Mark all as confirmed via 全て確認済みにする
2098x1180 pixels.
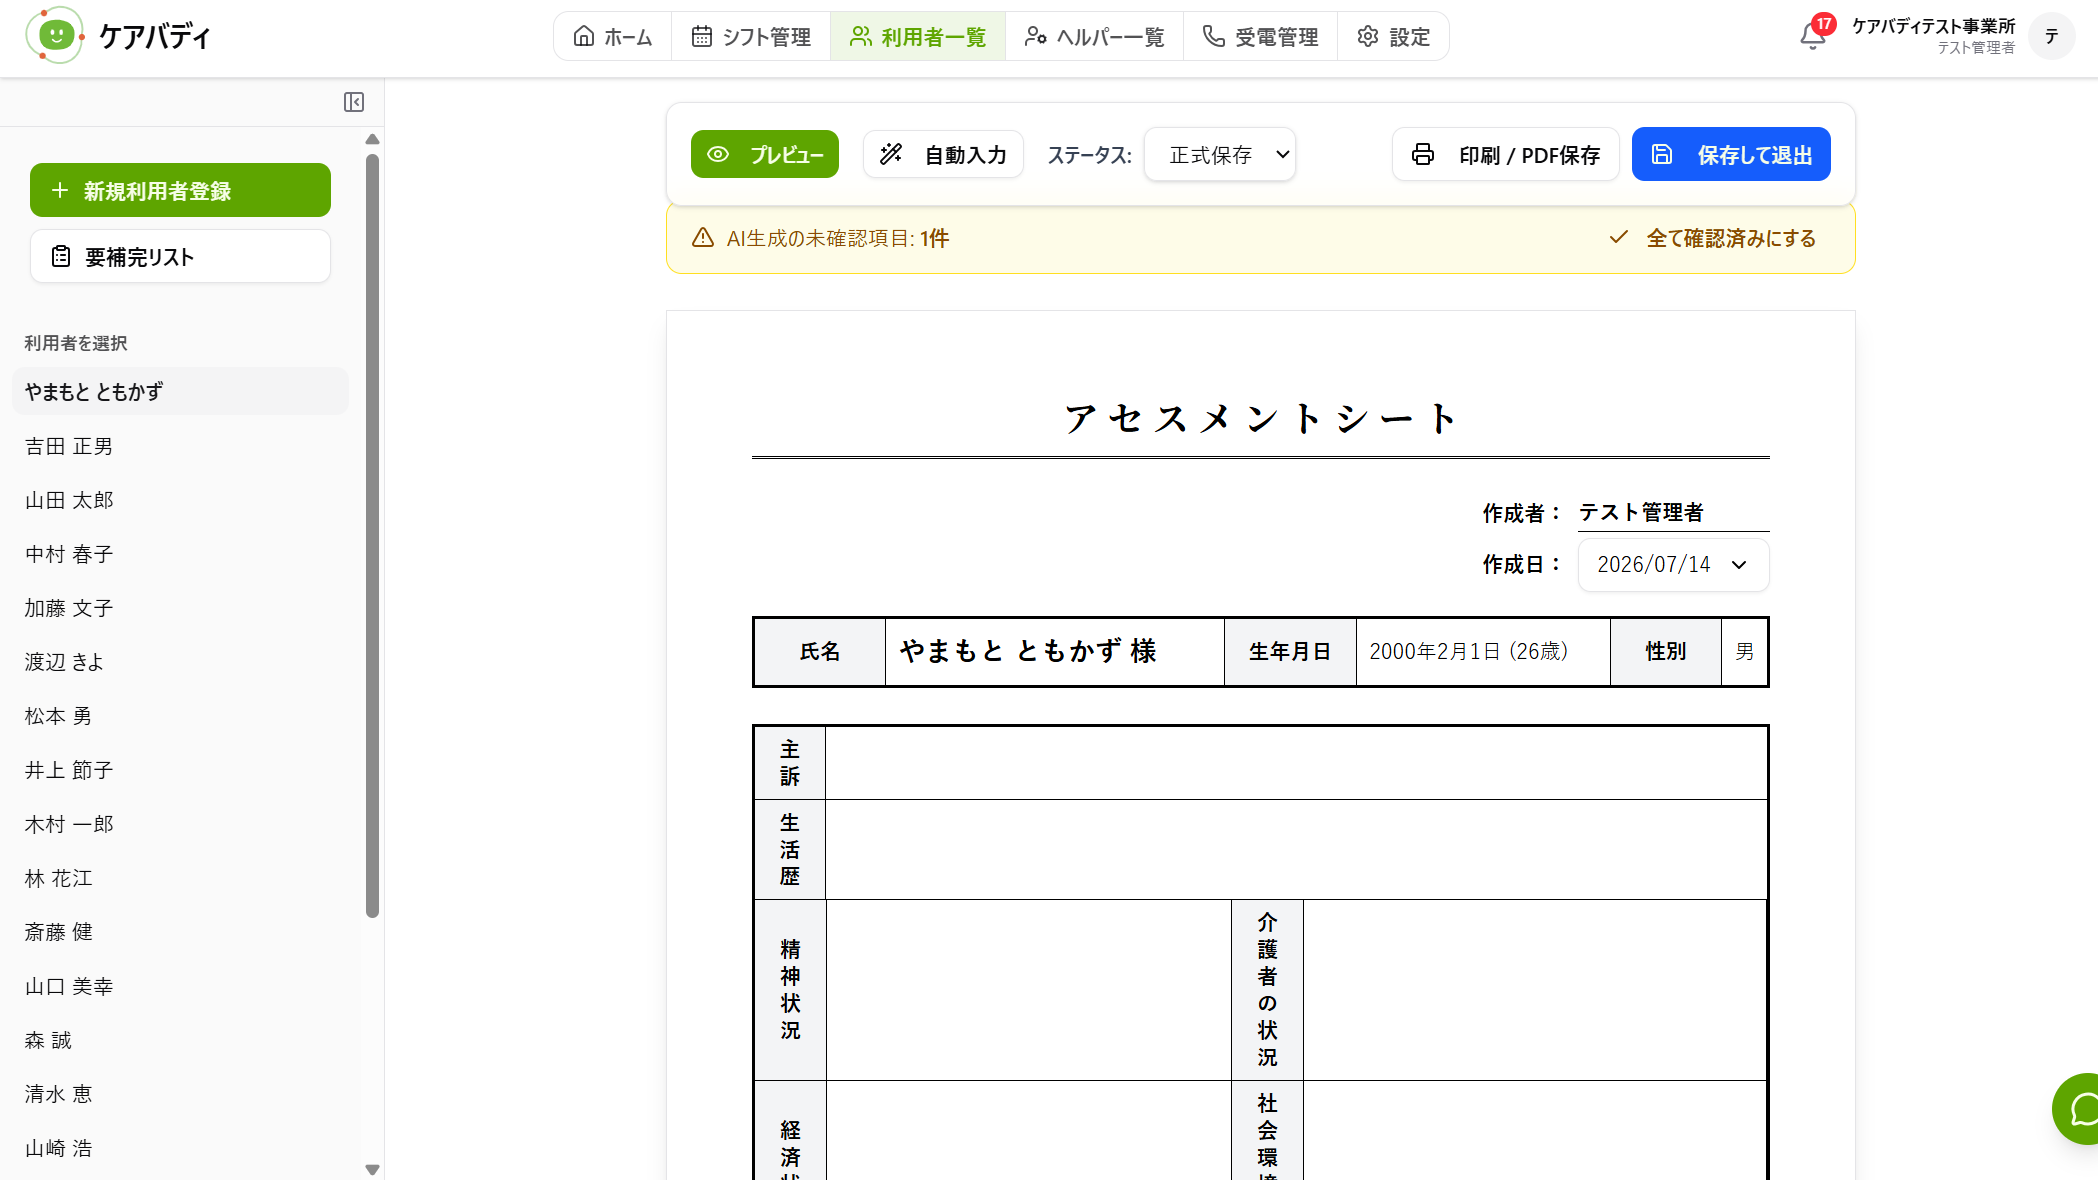1712,239
